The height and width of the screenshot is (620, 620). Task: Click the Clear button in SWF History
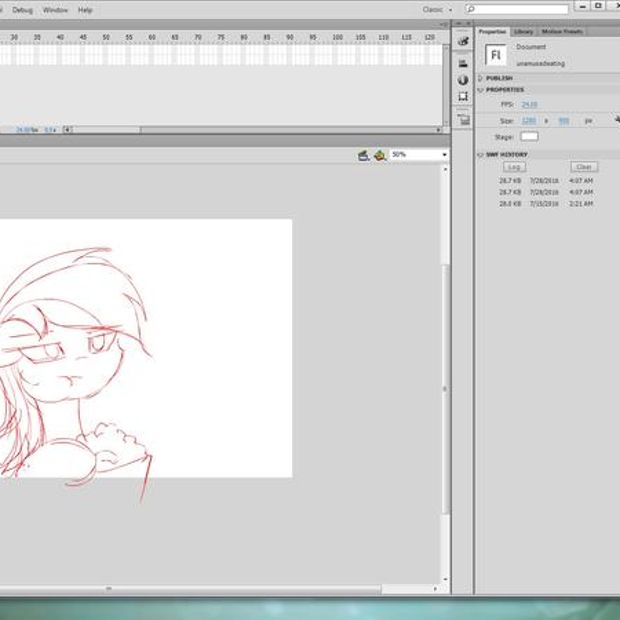[584, 167]
